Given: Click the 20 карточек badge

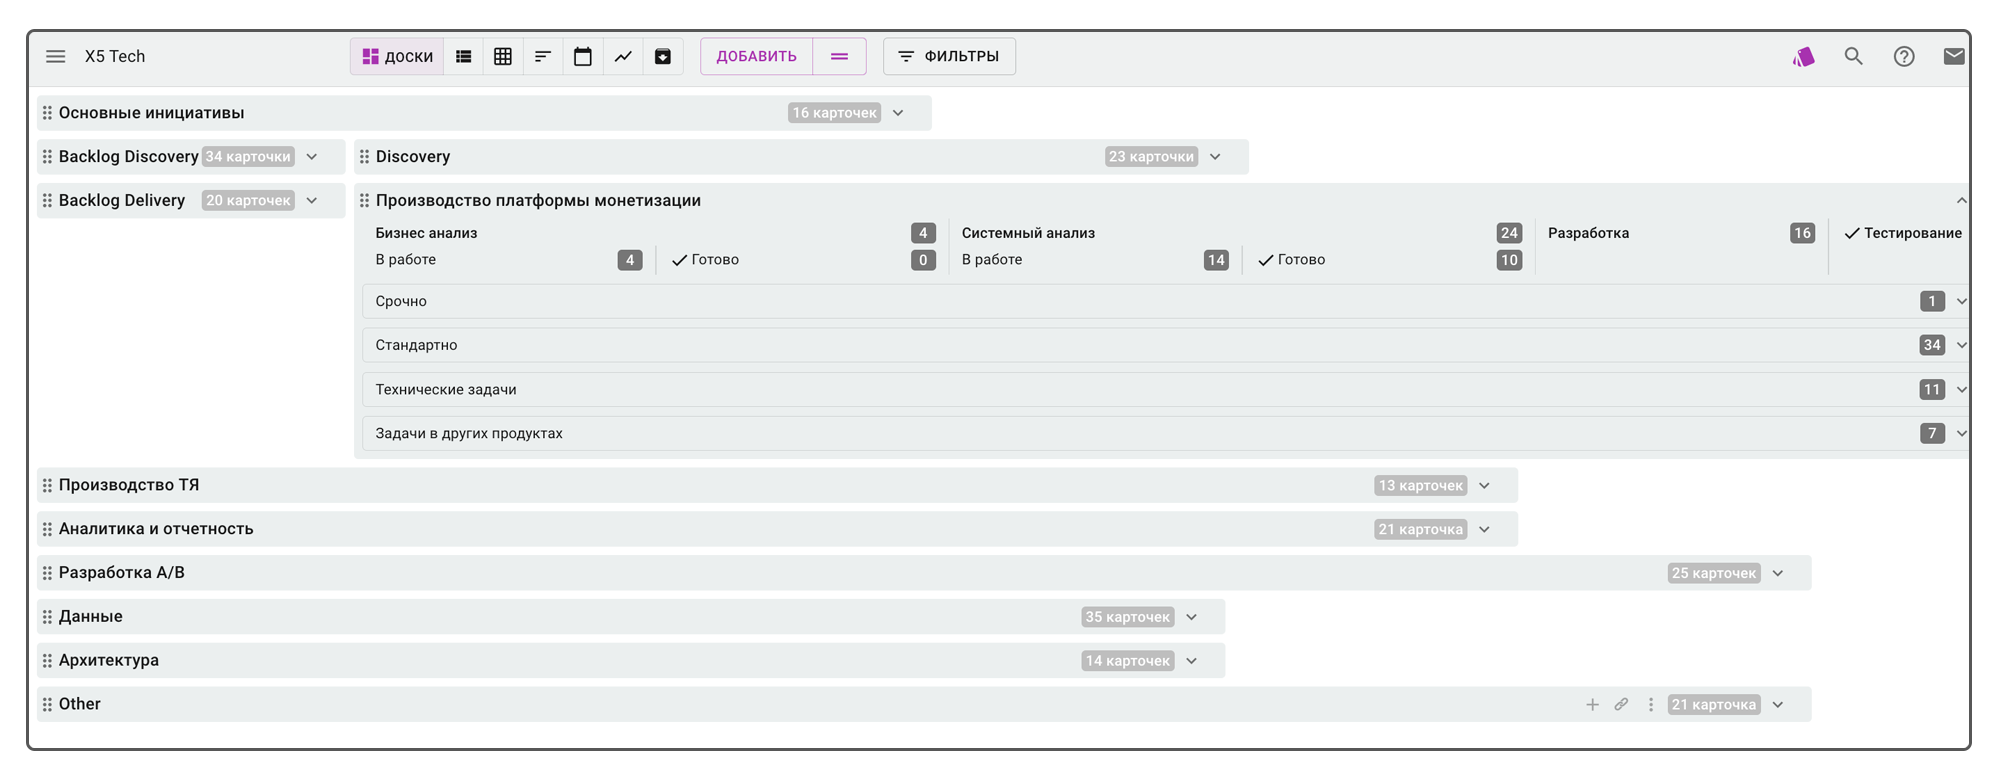Looking at the screenshot, I should [248, 201].
